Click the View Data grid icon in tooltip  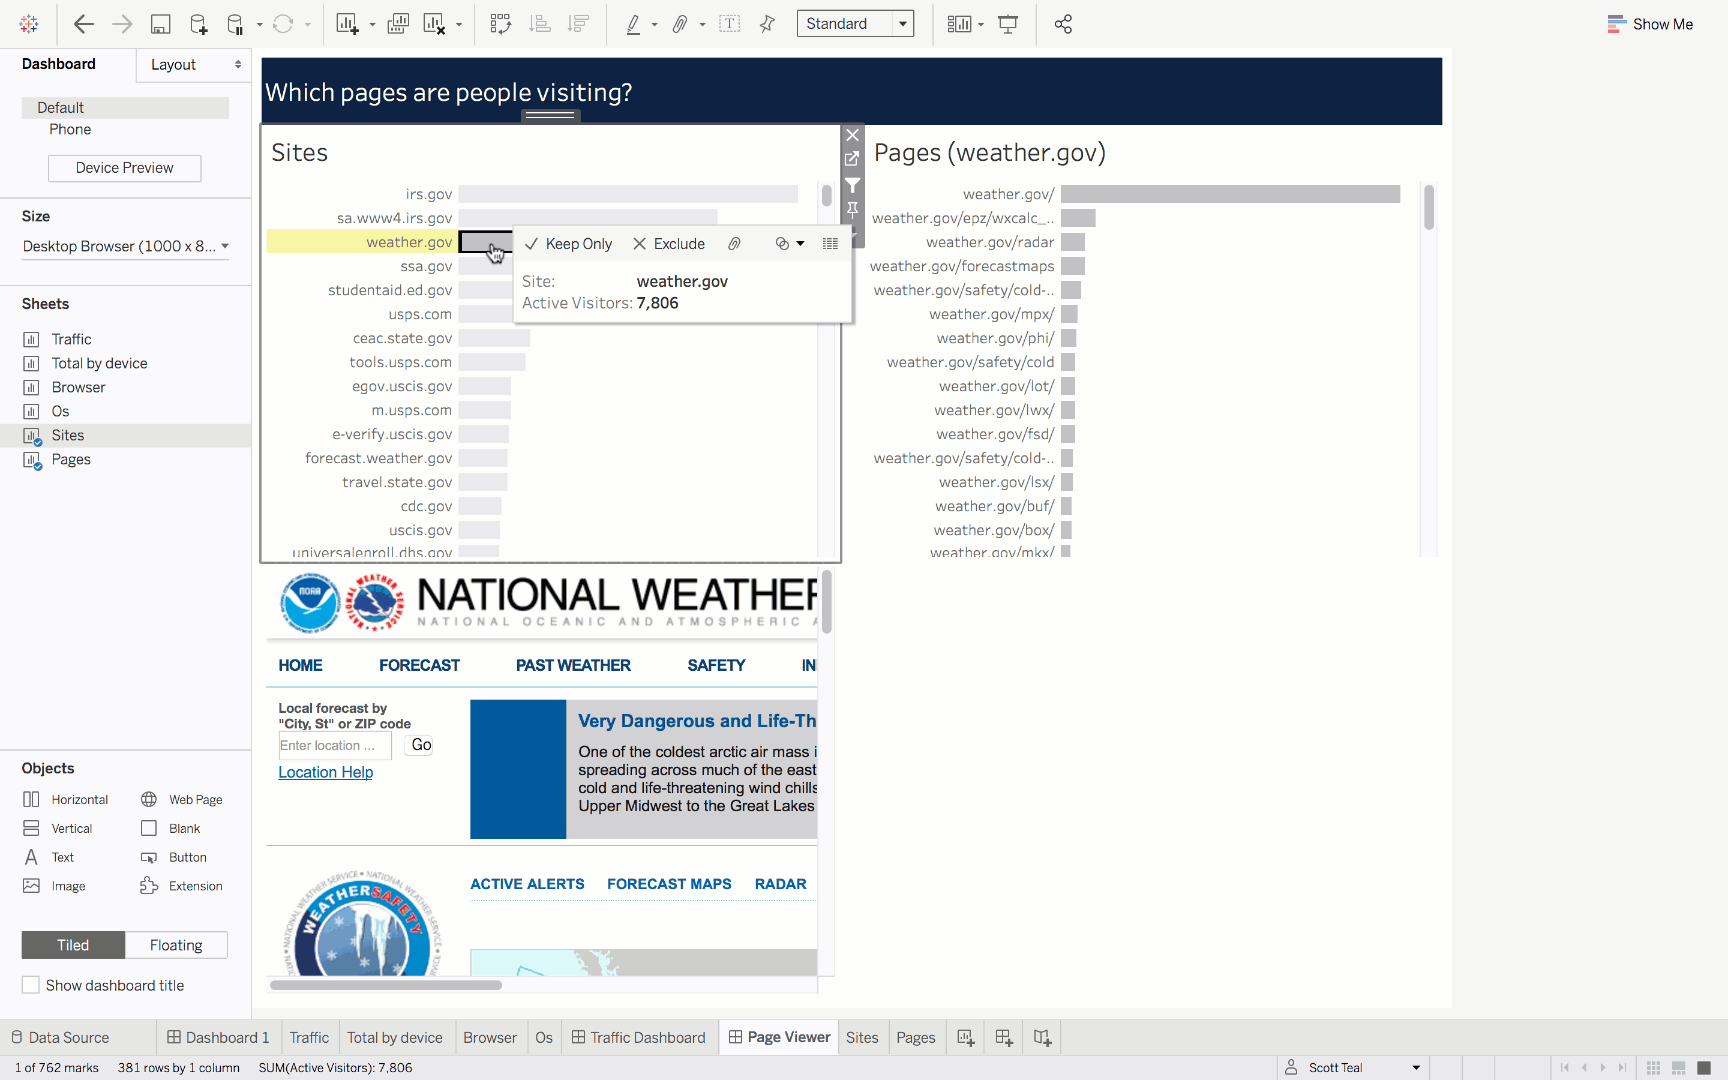pos(830,244)
